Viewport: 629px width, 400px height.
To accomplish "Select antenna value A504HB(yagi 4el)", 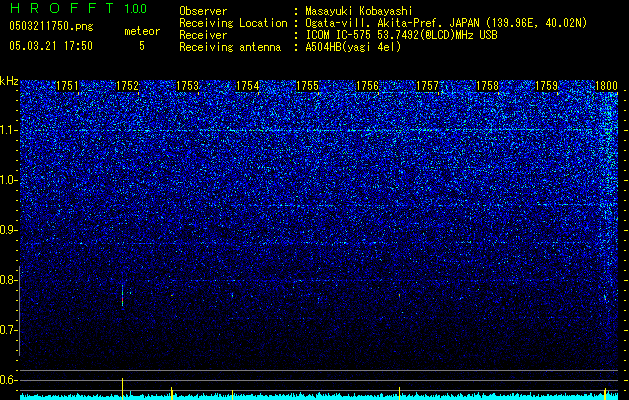I will pos(353,47).
